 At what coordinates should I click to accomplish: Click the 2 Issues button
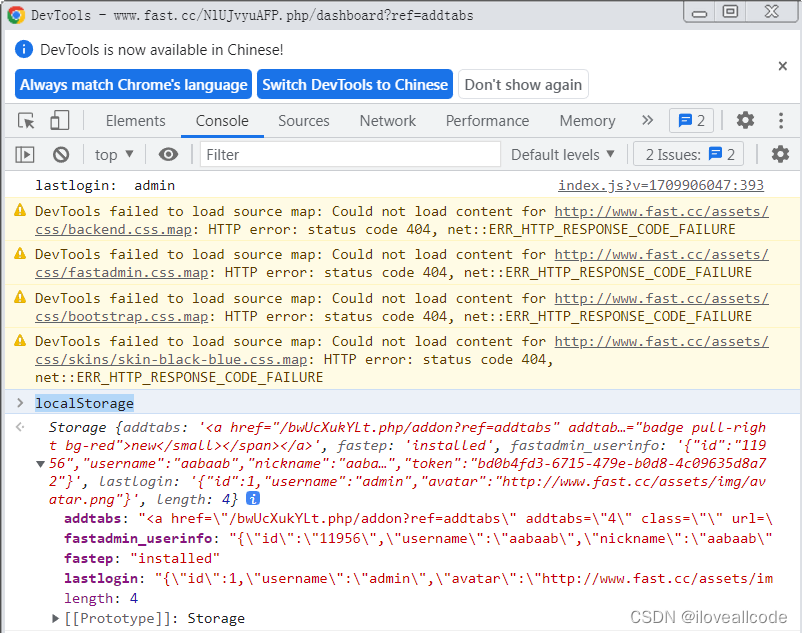coord(688,154)
